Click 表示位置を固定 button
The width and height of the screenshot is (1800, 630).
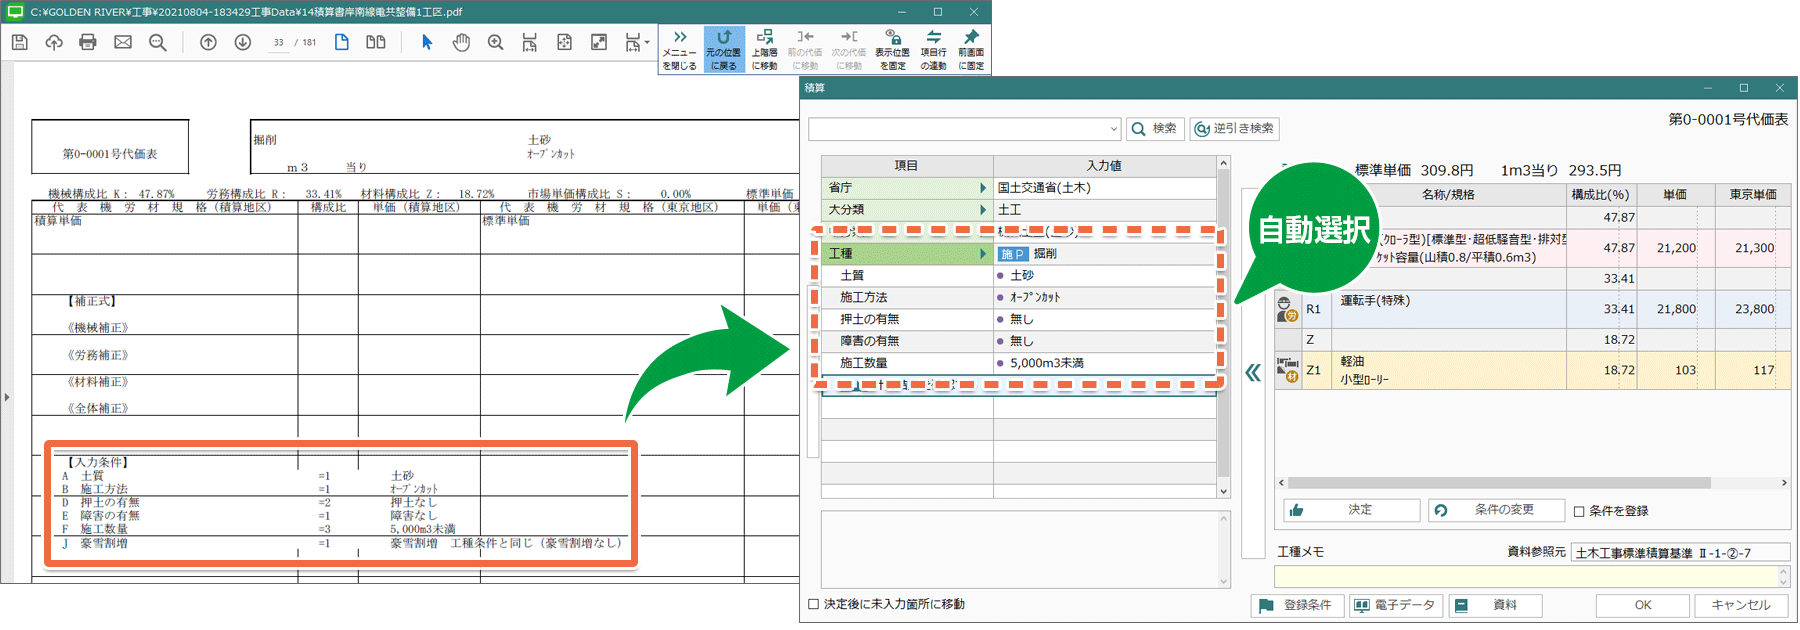[892, 50]
